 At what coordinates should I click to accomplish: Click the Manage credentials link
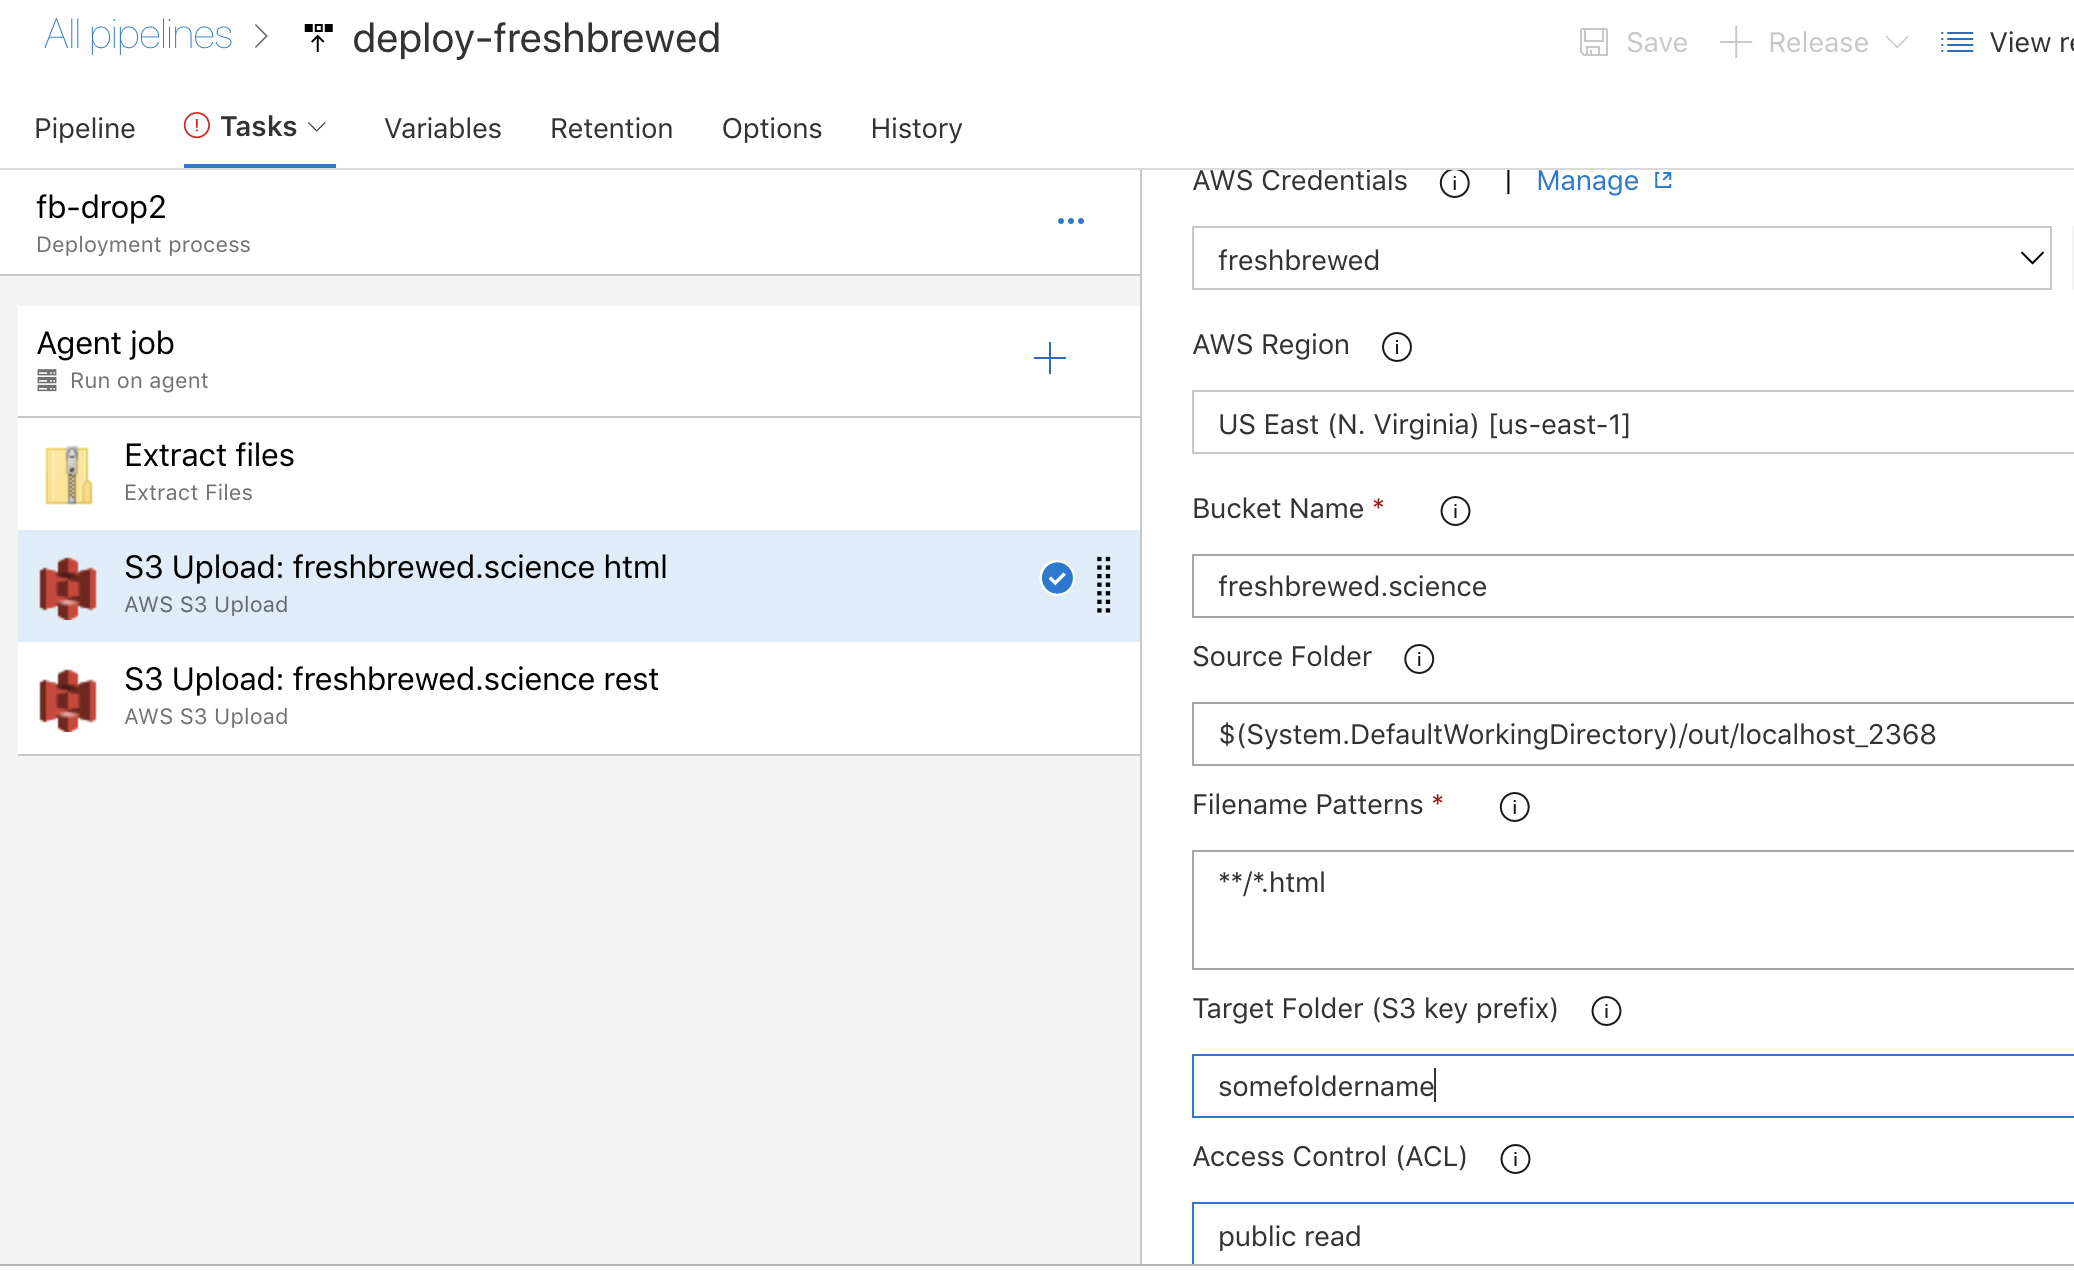(1587, 180)
